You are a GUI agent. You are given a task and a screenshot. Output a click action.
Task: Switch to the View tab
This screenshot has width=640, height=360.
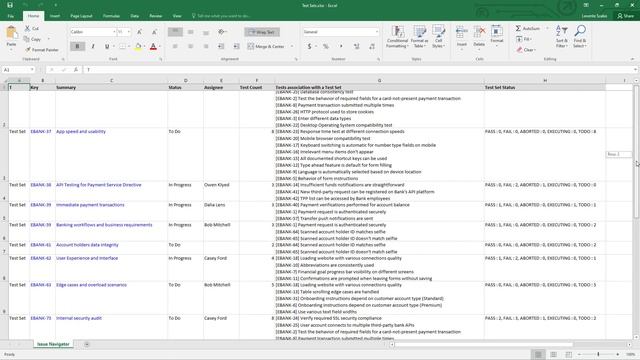point(177,16)
